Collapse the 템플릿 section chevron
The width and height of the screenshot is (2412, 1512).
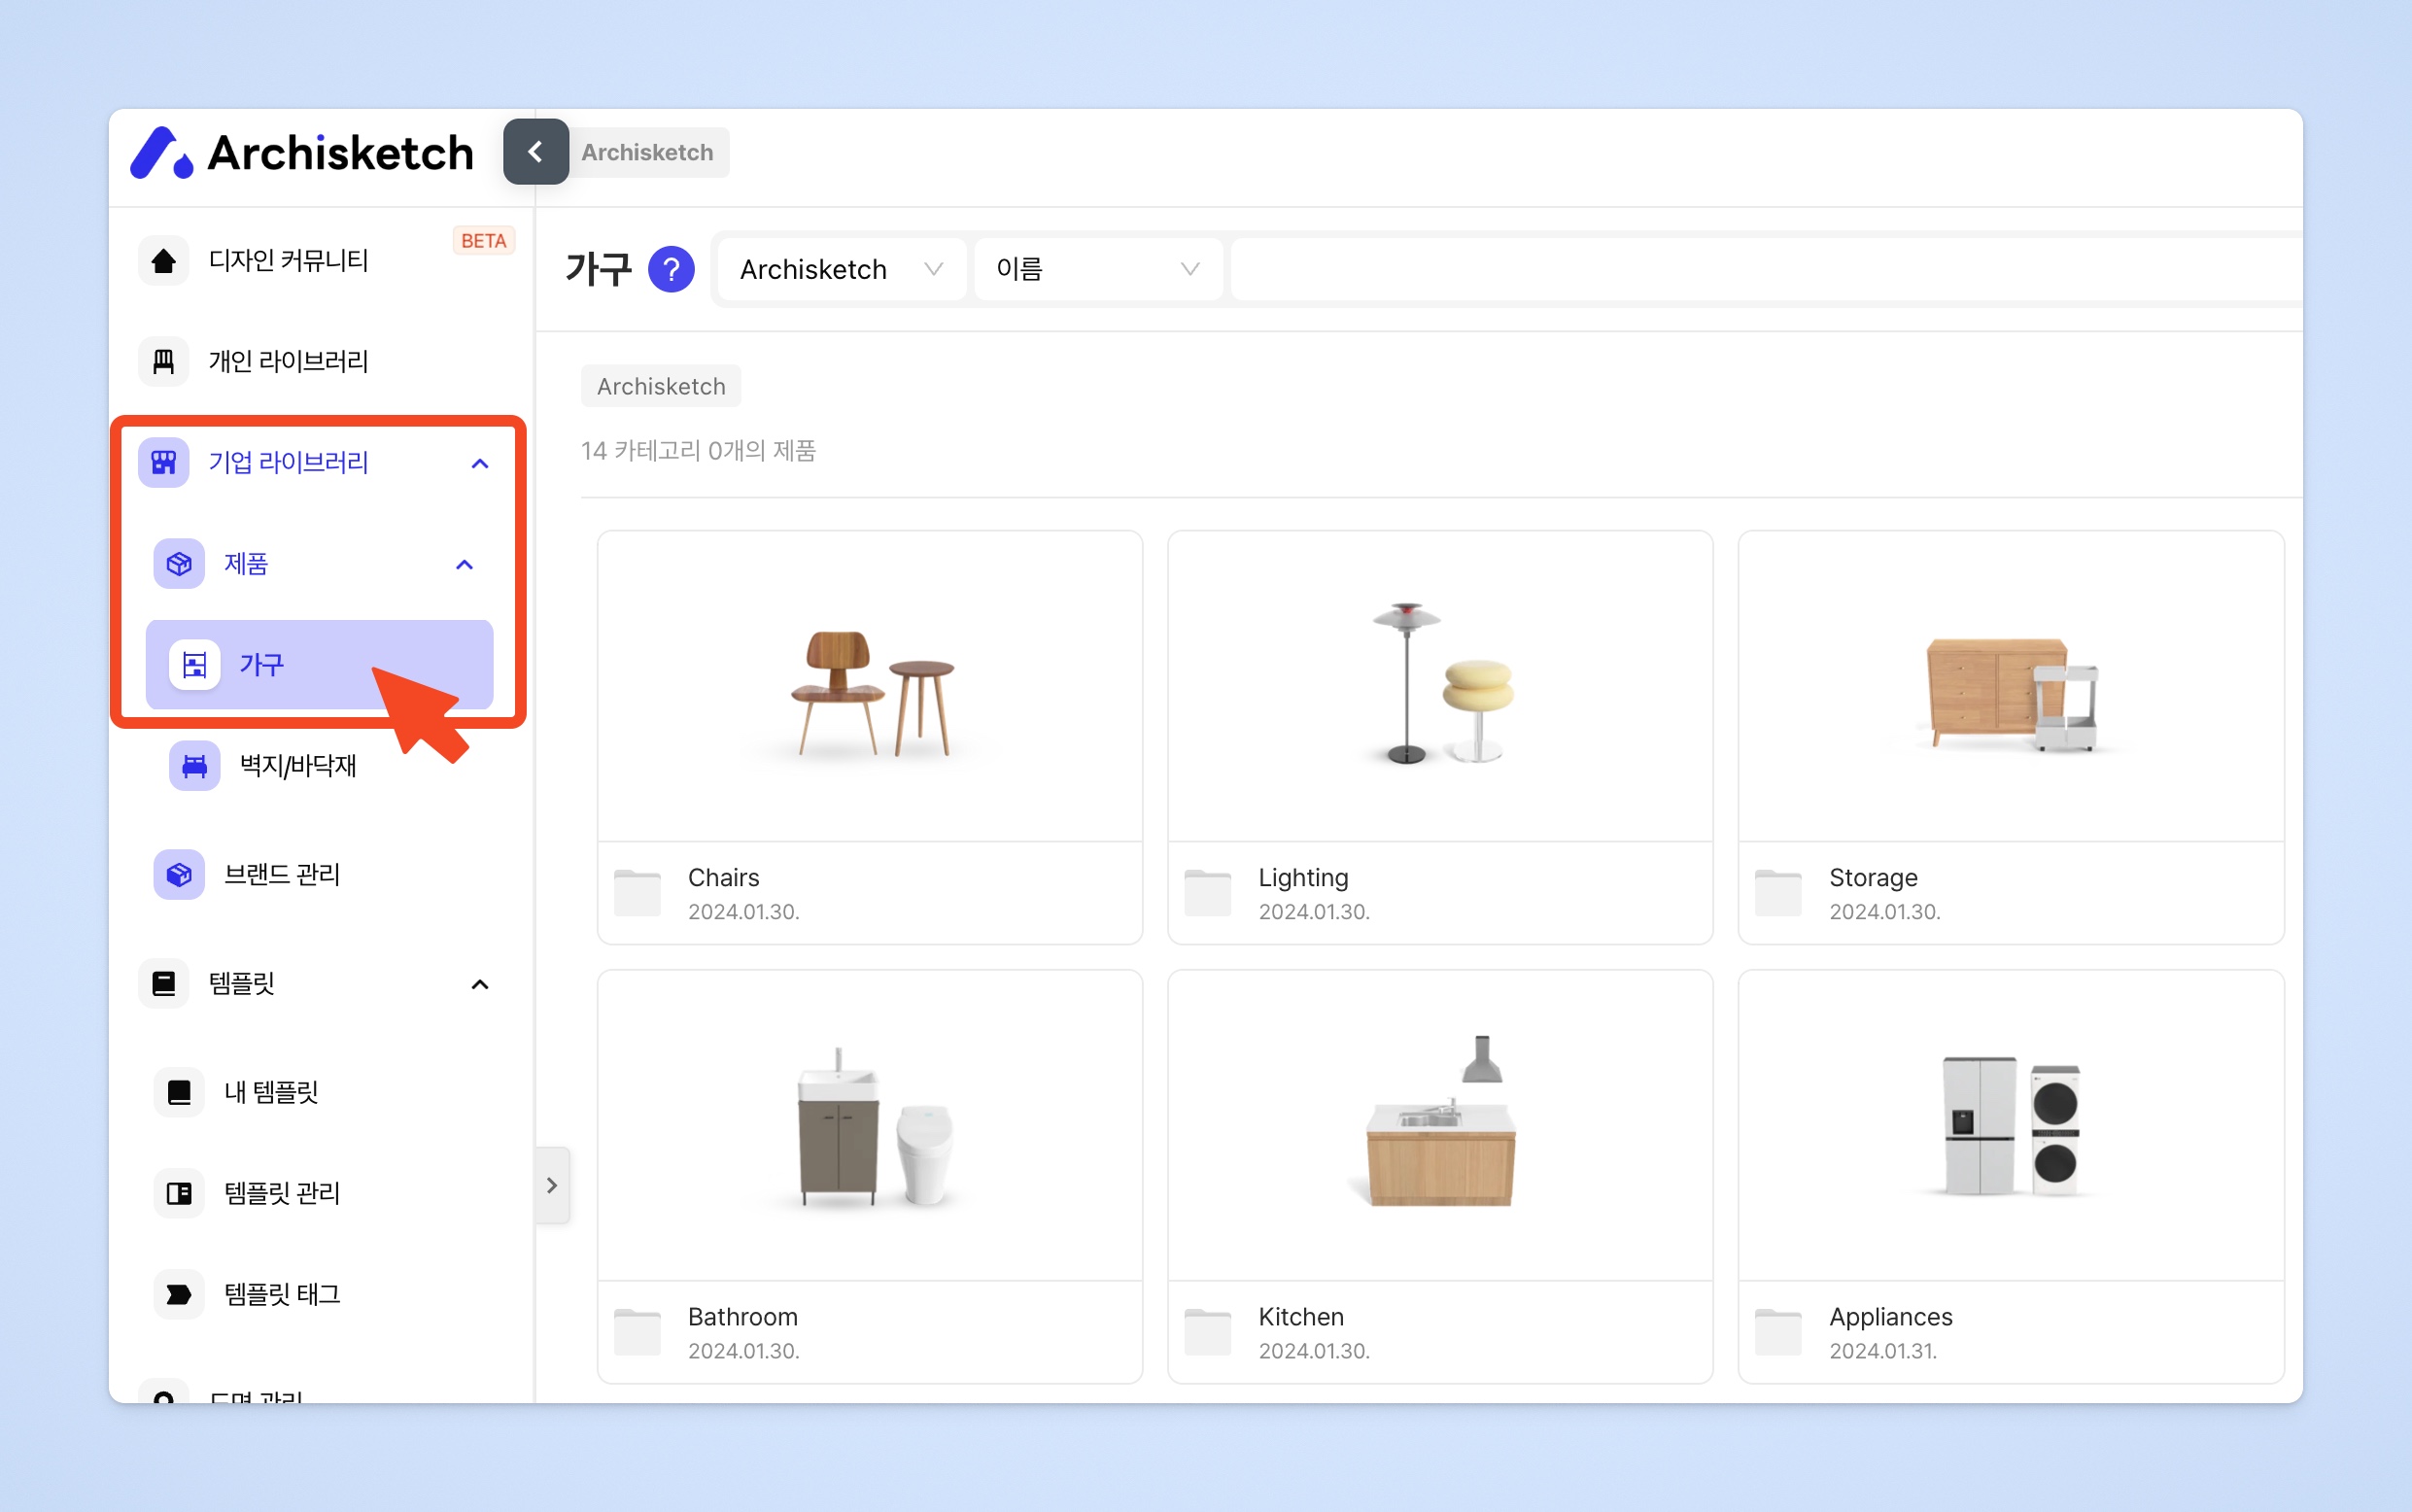(480, 984)
